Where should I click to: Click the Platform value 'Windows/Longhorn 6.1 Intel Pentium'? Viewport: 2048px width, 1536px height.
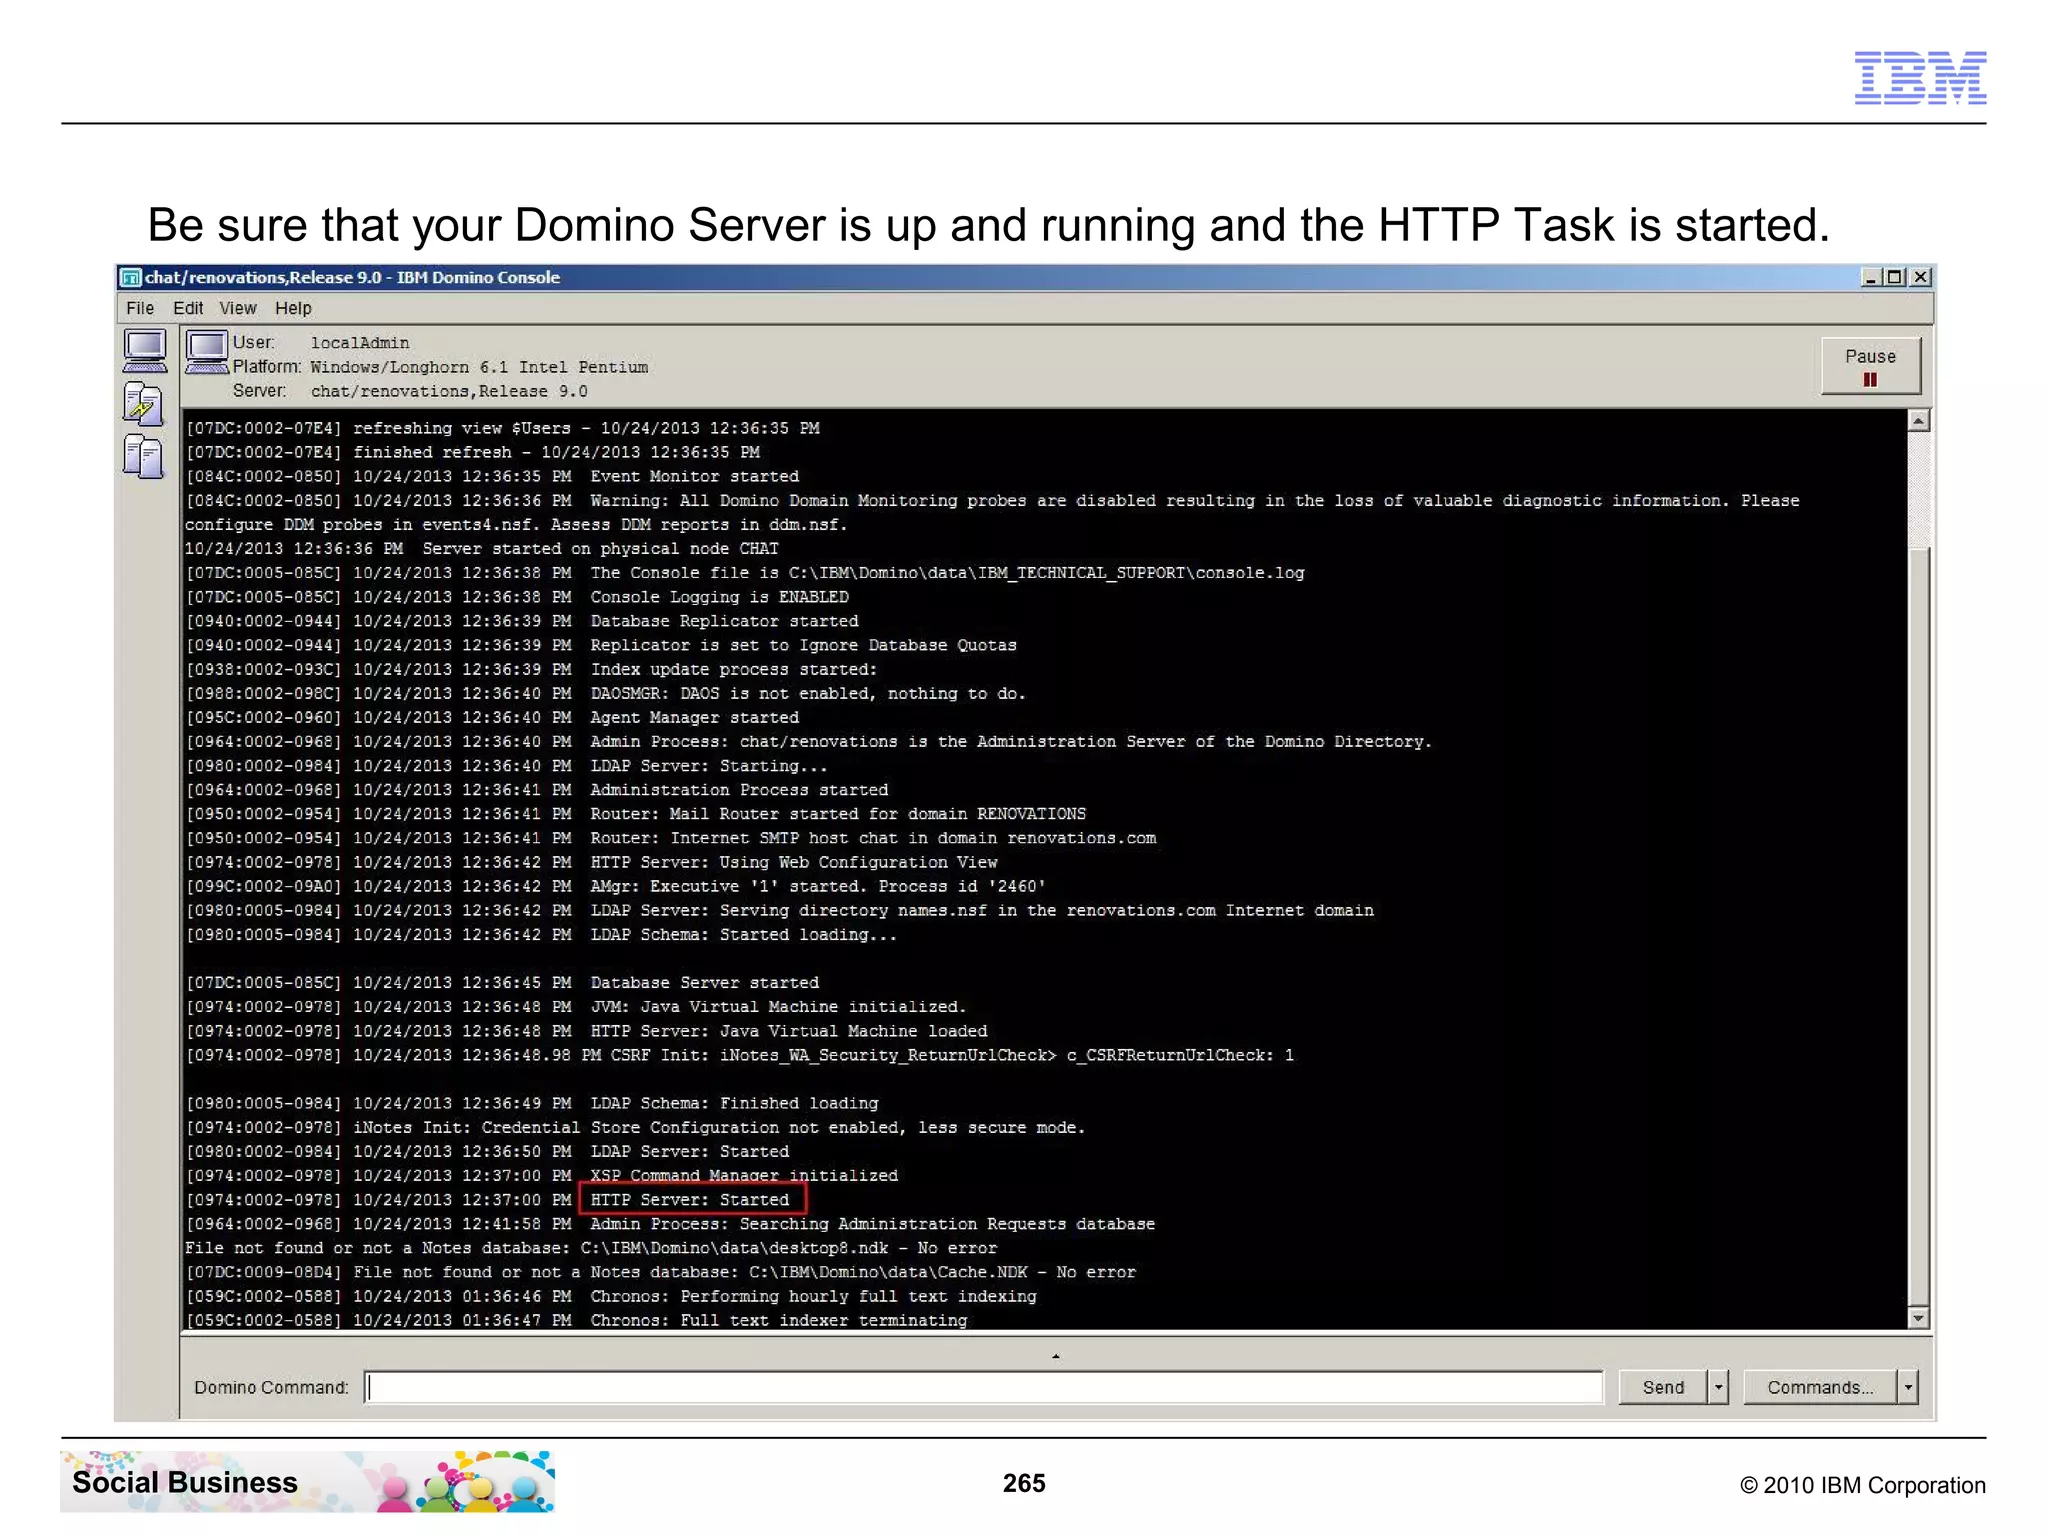tap(479, 367)
